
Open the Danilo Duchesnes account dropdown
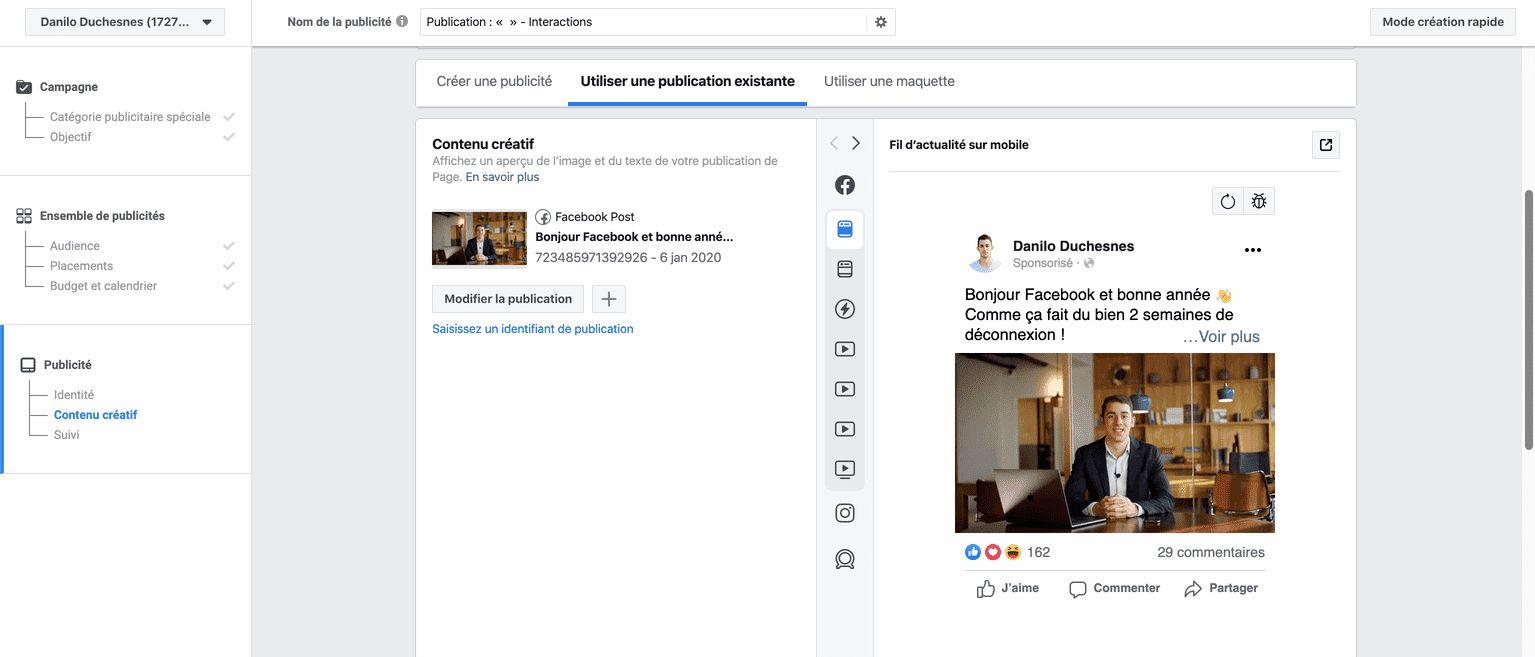click(125, 22)
